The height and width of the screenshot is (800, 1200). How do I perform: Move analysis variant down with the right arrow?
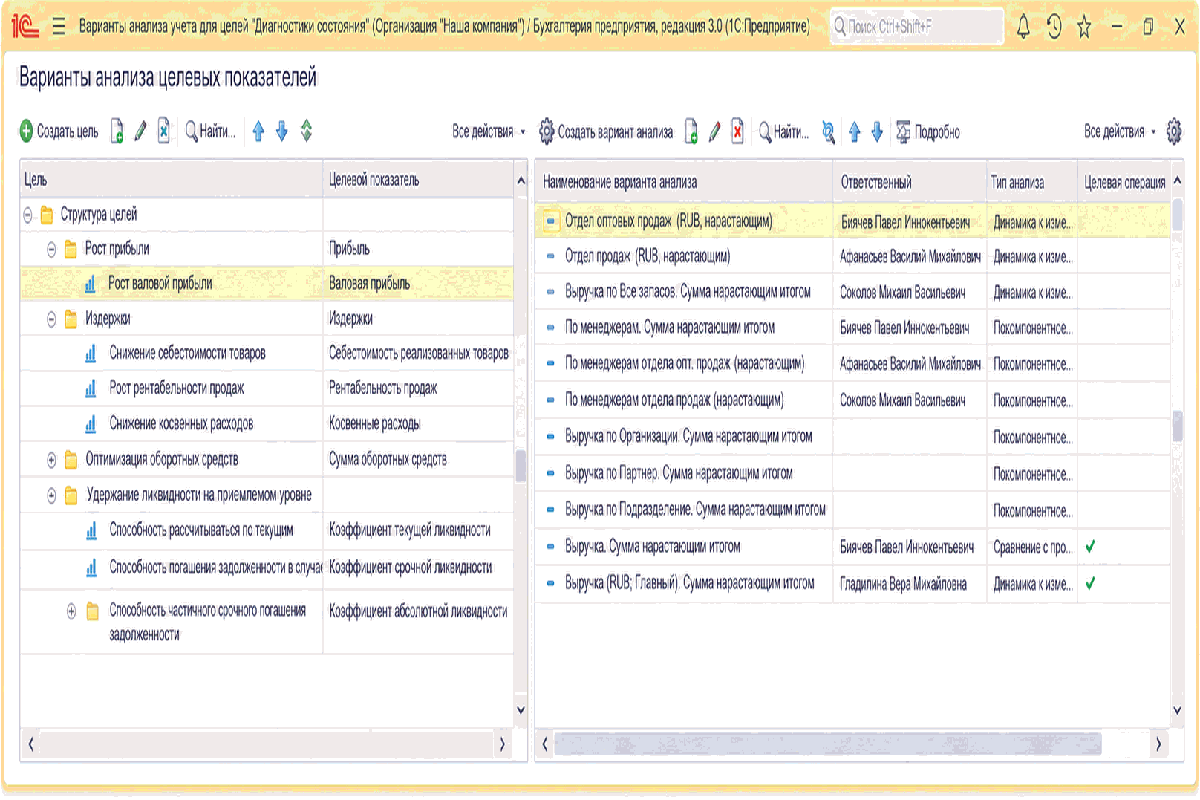click(x=877, y=131)
